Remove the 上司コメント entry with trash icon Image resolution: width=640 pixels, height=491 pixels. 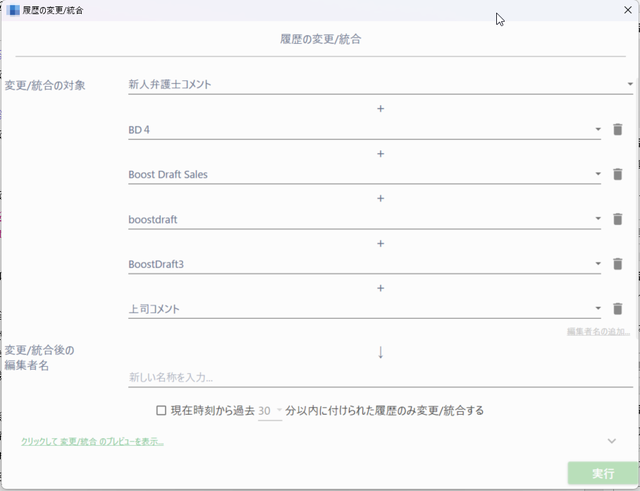tap(617, 309)
